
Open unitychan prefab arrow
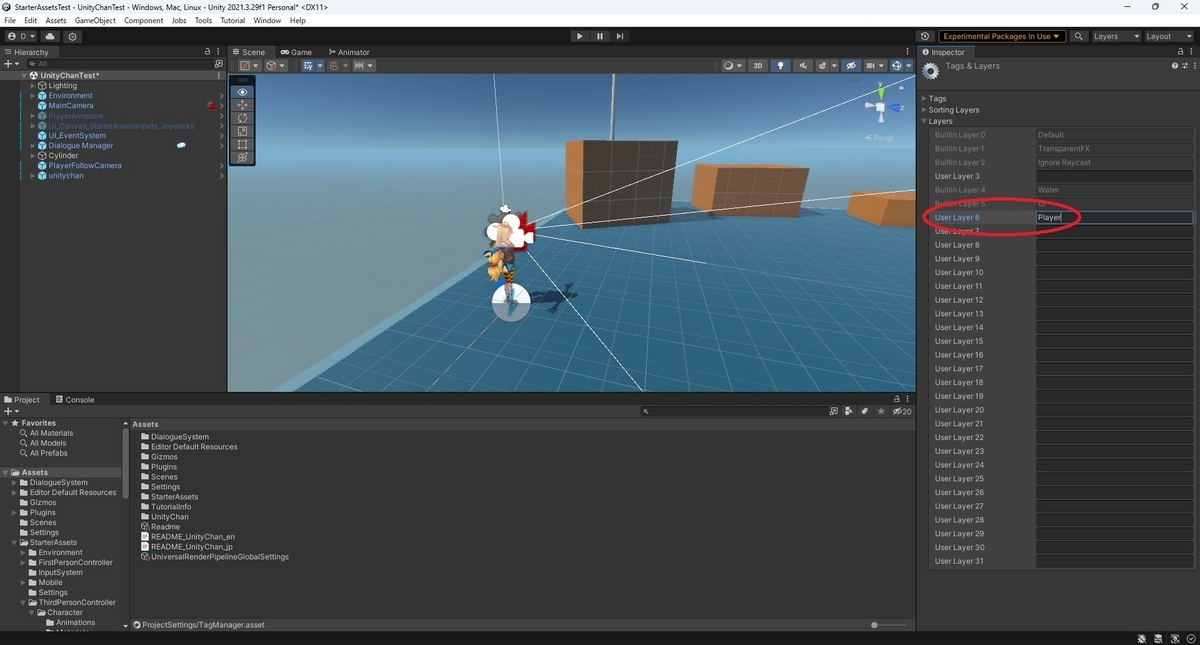click(x=221, y=176)
